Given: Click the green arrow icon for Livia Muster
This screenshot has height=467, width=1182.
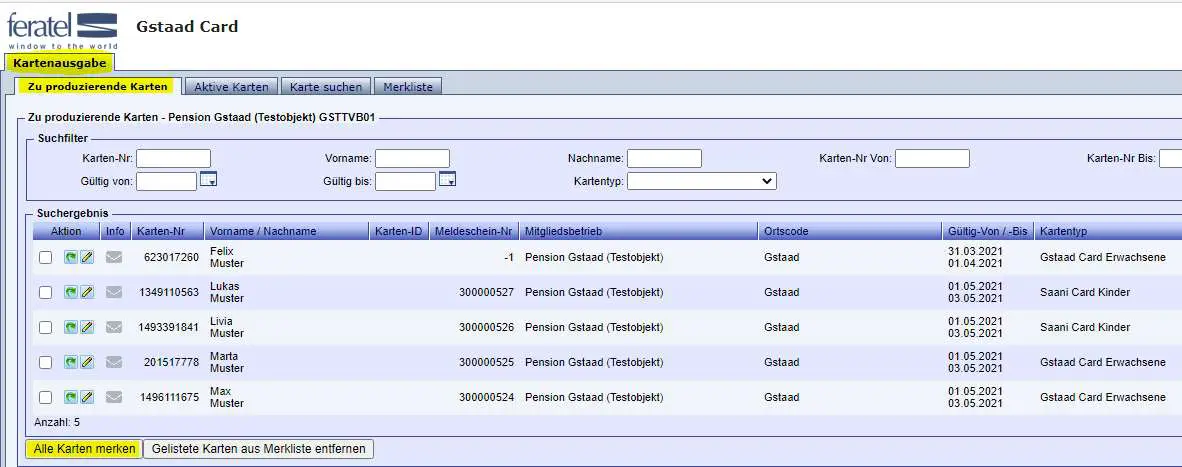Looking at the screenshot, I should (70, 328).
